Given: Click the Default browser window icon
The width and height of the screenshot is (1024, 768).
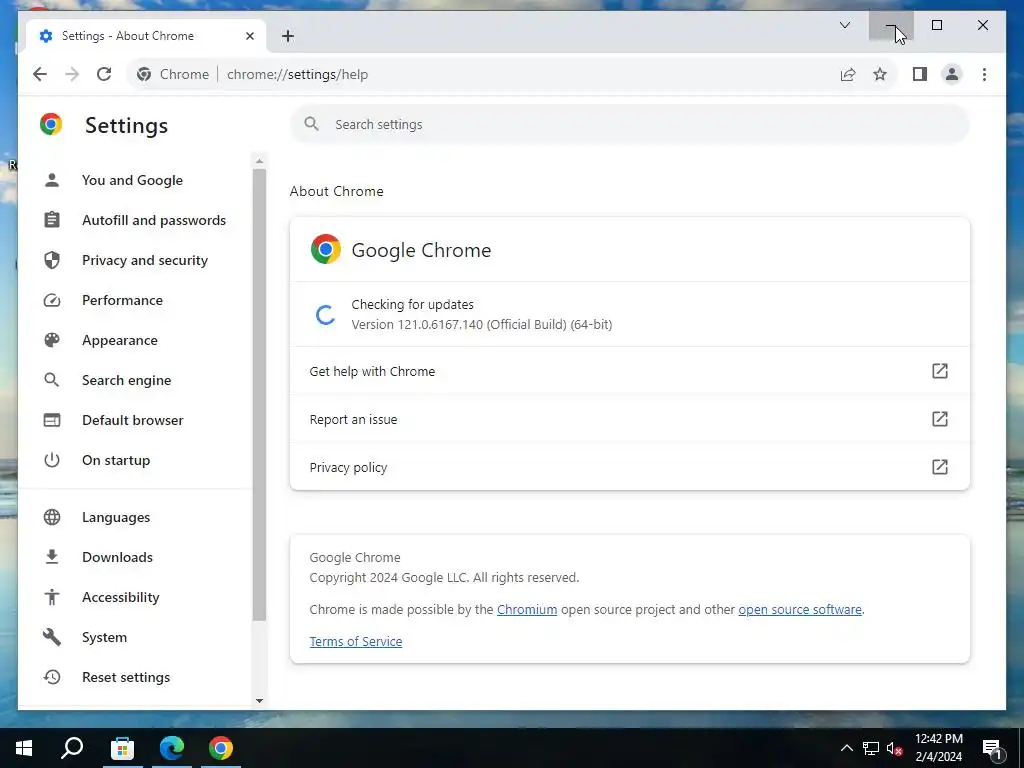Looking at the screenshot, I should [x=52, y=420].
